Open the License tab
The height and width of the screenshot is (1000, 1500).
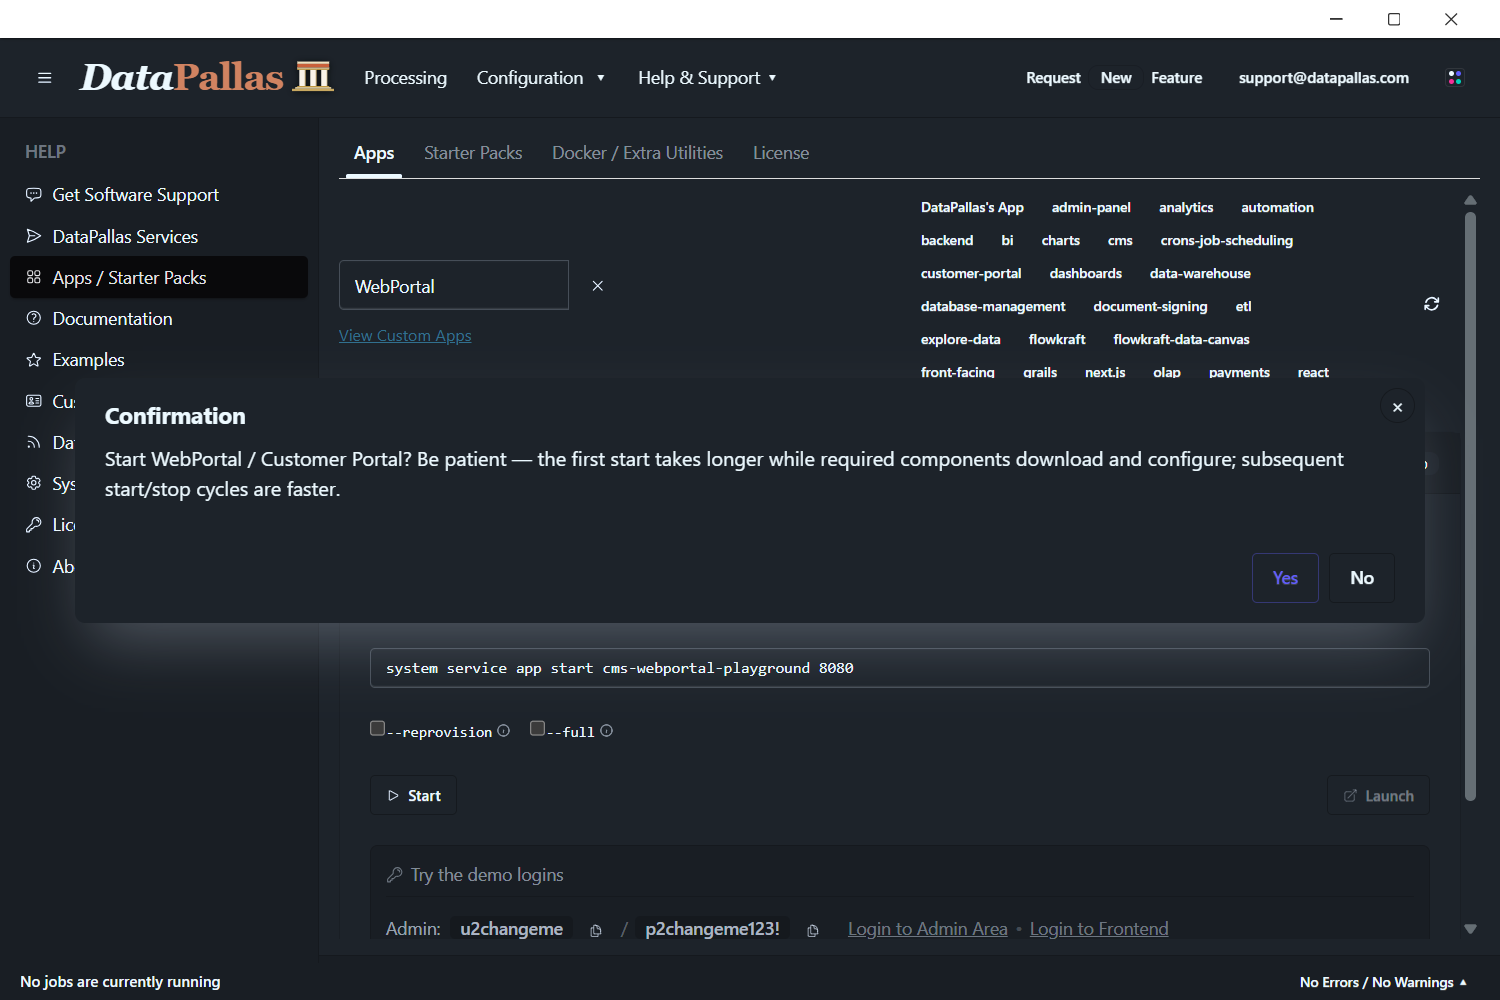coord(781,153)
